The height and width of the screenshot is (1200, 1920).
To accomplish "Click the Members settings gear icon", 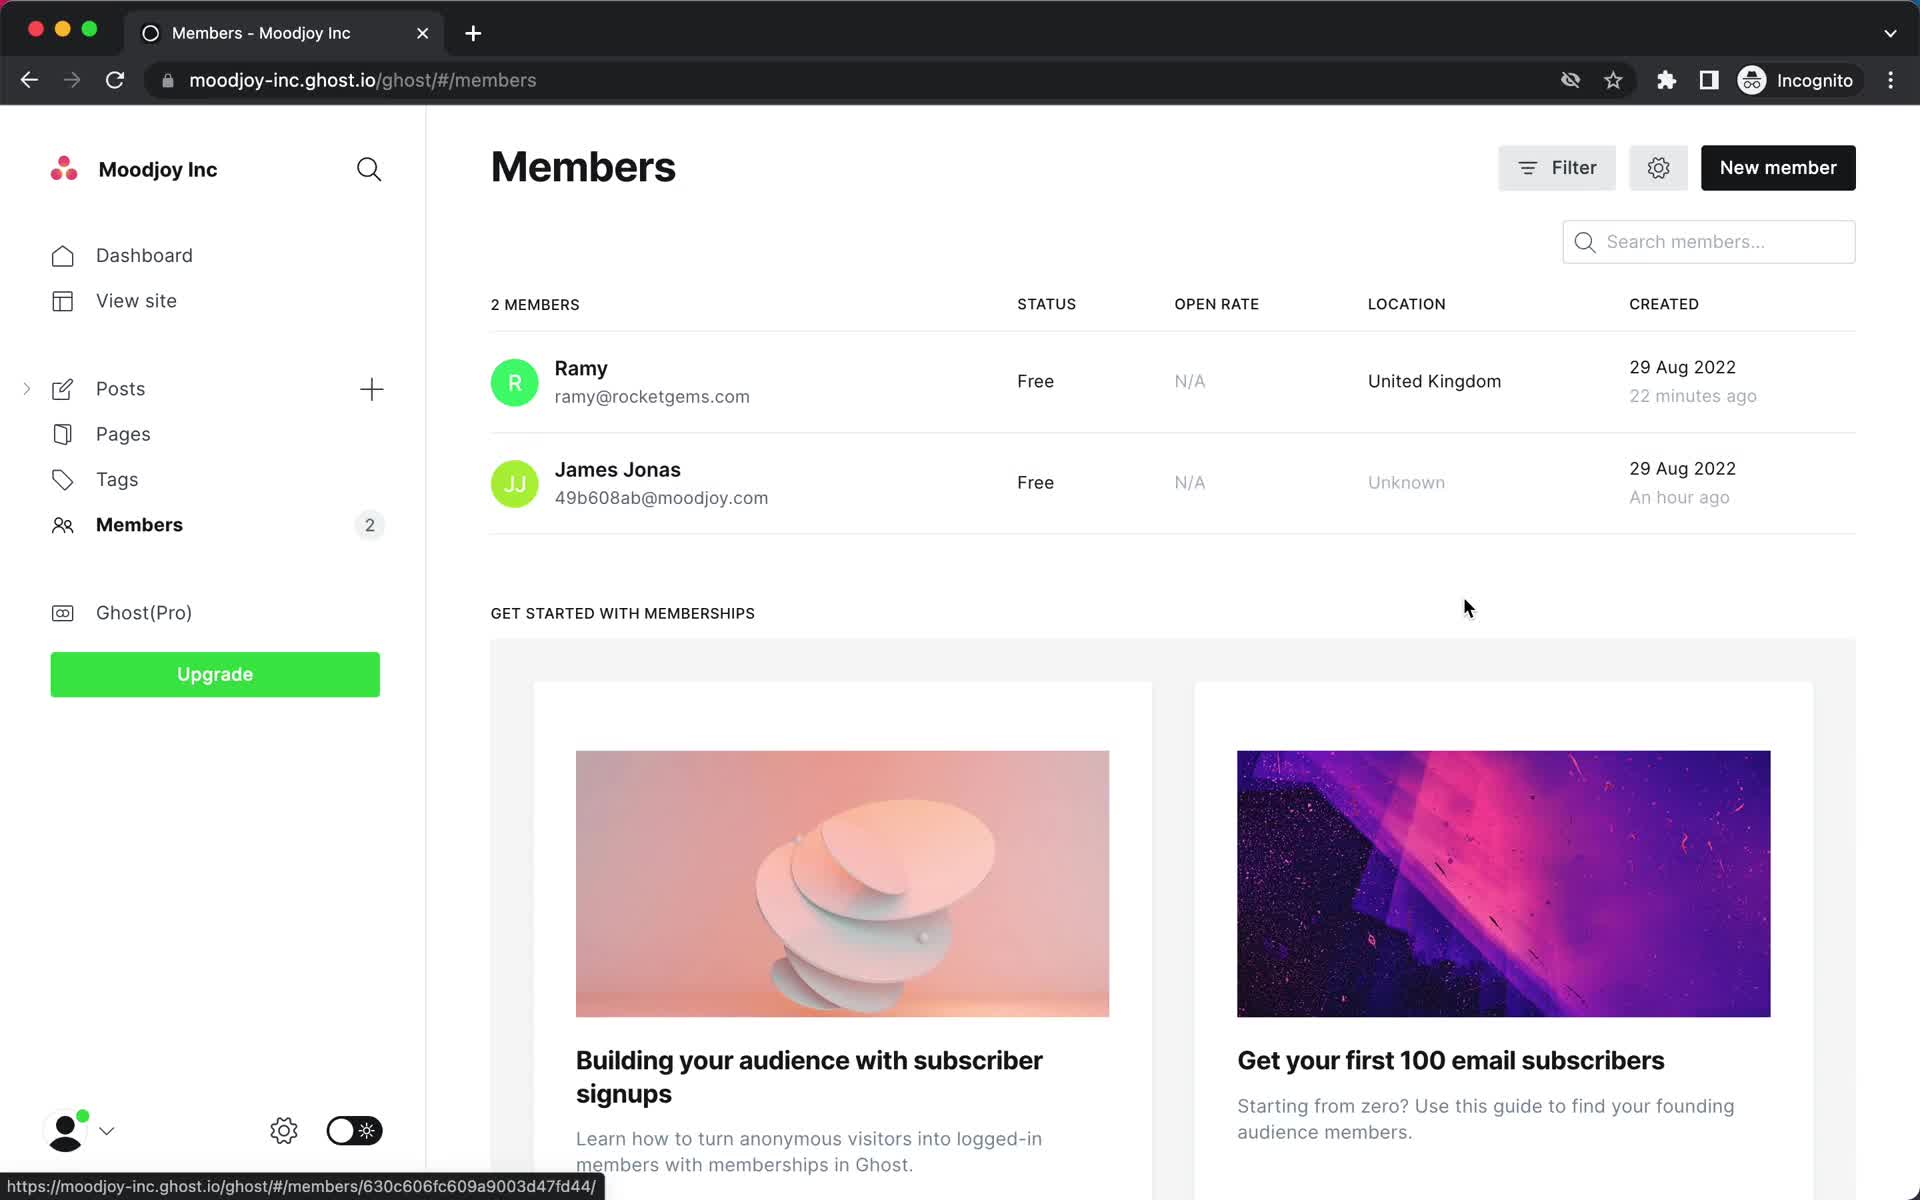I will click(1657, 167).
